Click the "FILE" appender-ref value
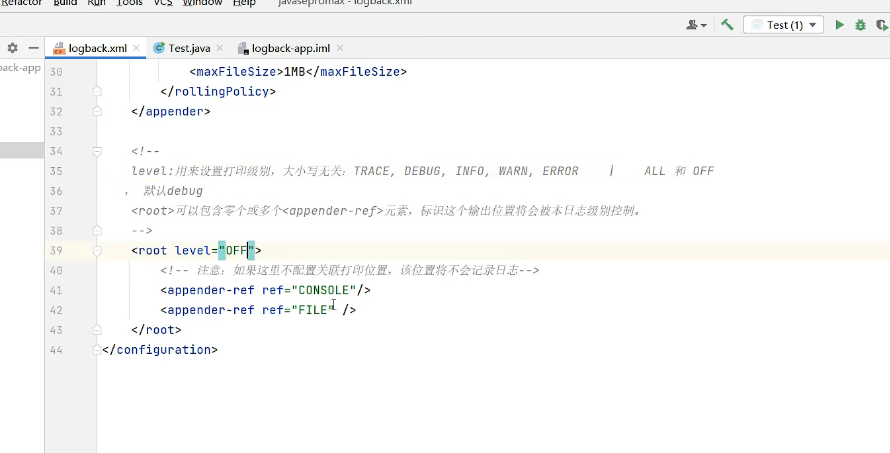This screenshot has width=890, height=453. 312,310
